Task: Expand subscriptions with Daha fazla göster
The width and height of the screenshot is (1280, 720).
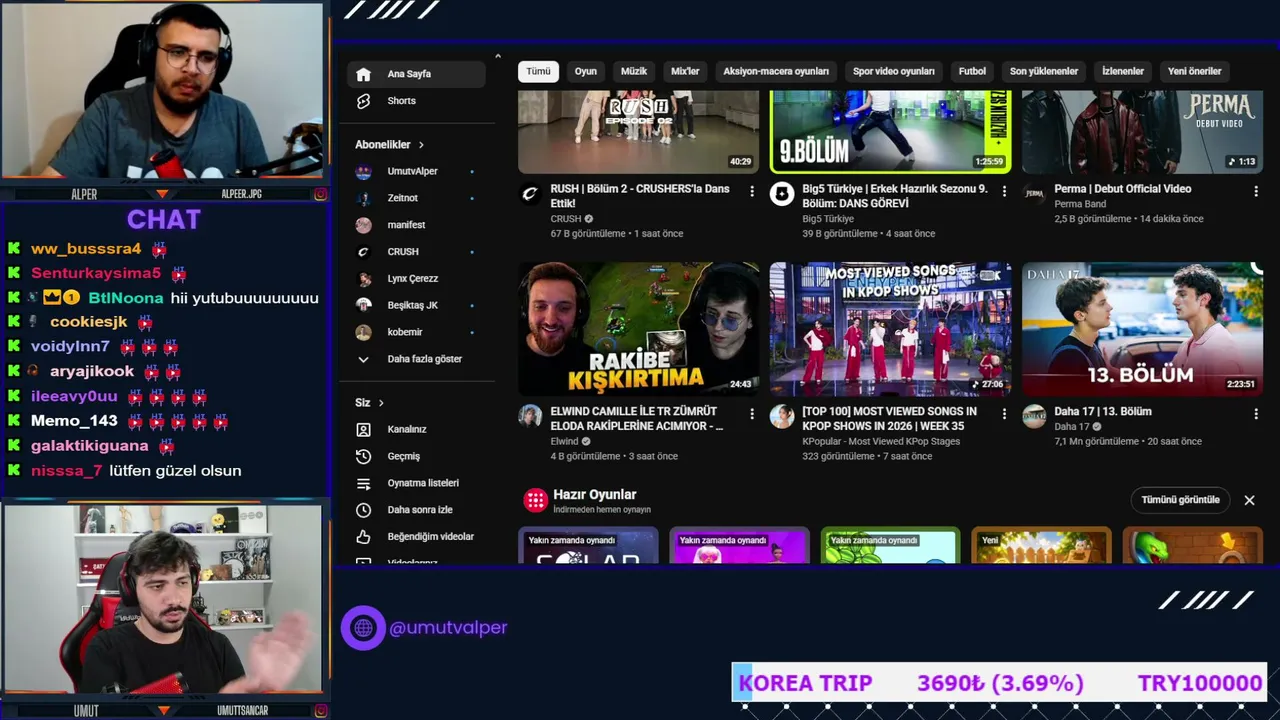Action: (x=416, y=359)
